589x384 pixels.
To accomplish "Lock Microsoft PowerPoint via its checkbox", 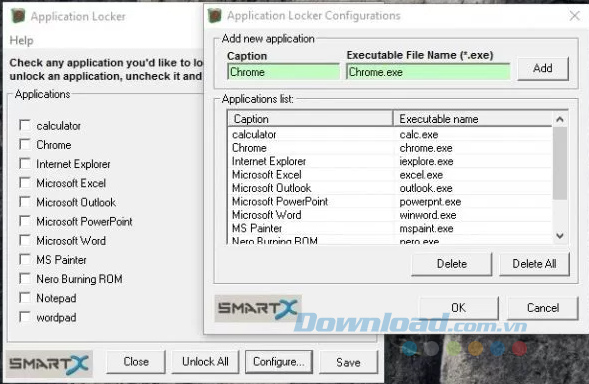I will [25, 221].
